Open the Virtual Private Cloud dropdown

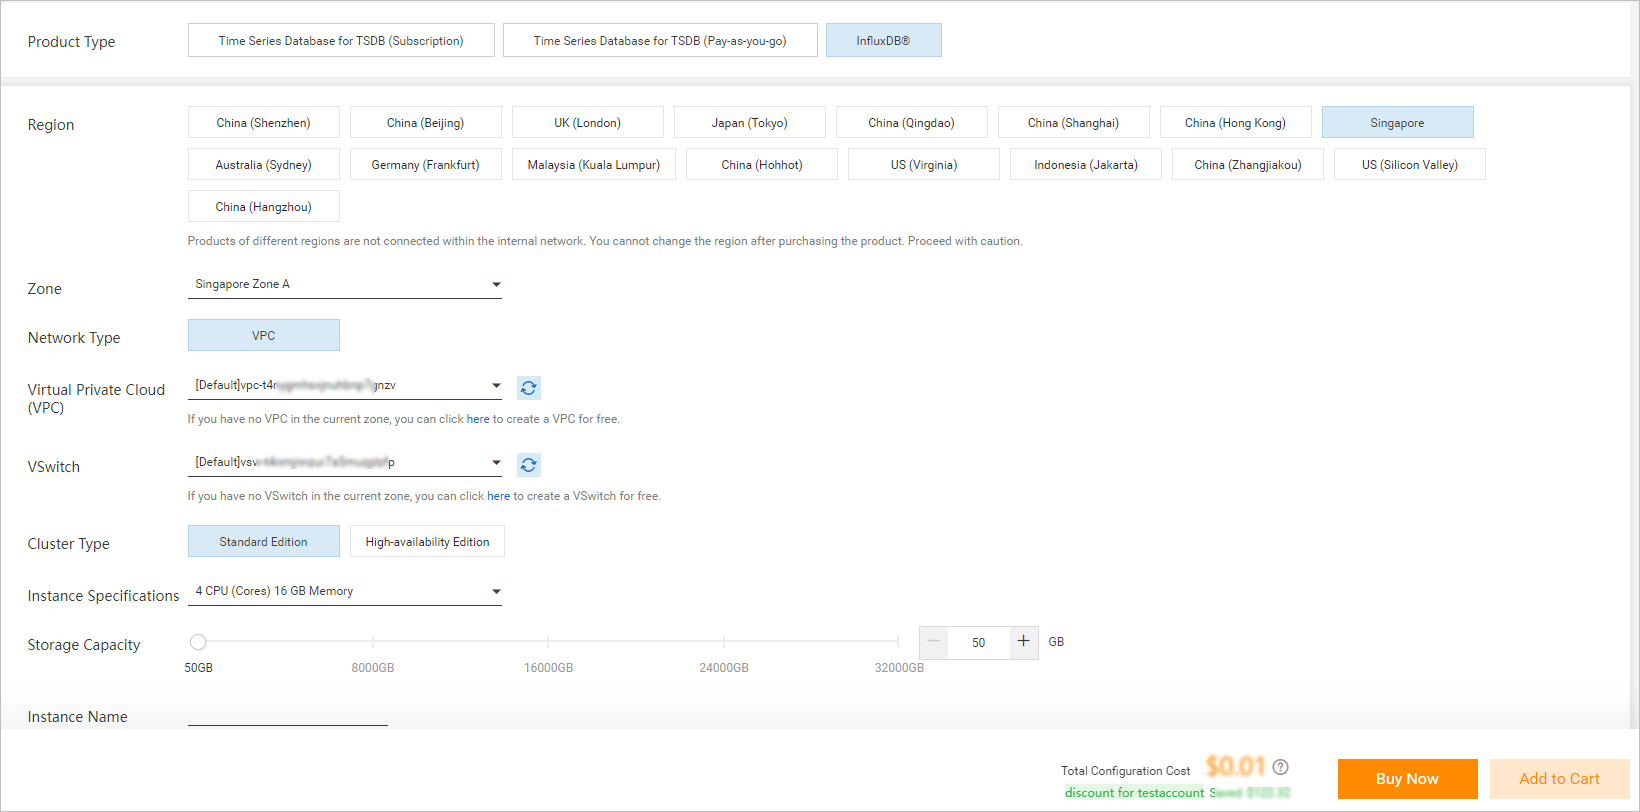(345, 386)
